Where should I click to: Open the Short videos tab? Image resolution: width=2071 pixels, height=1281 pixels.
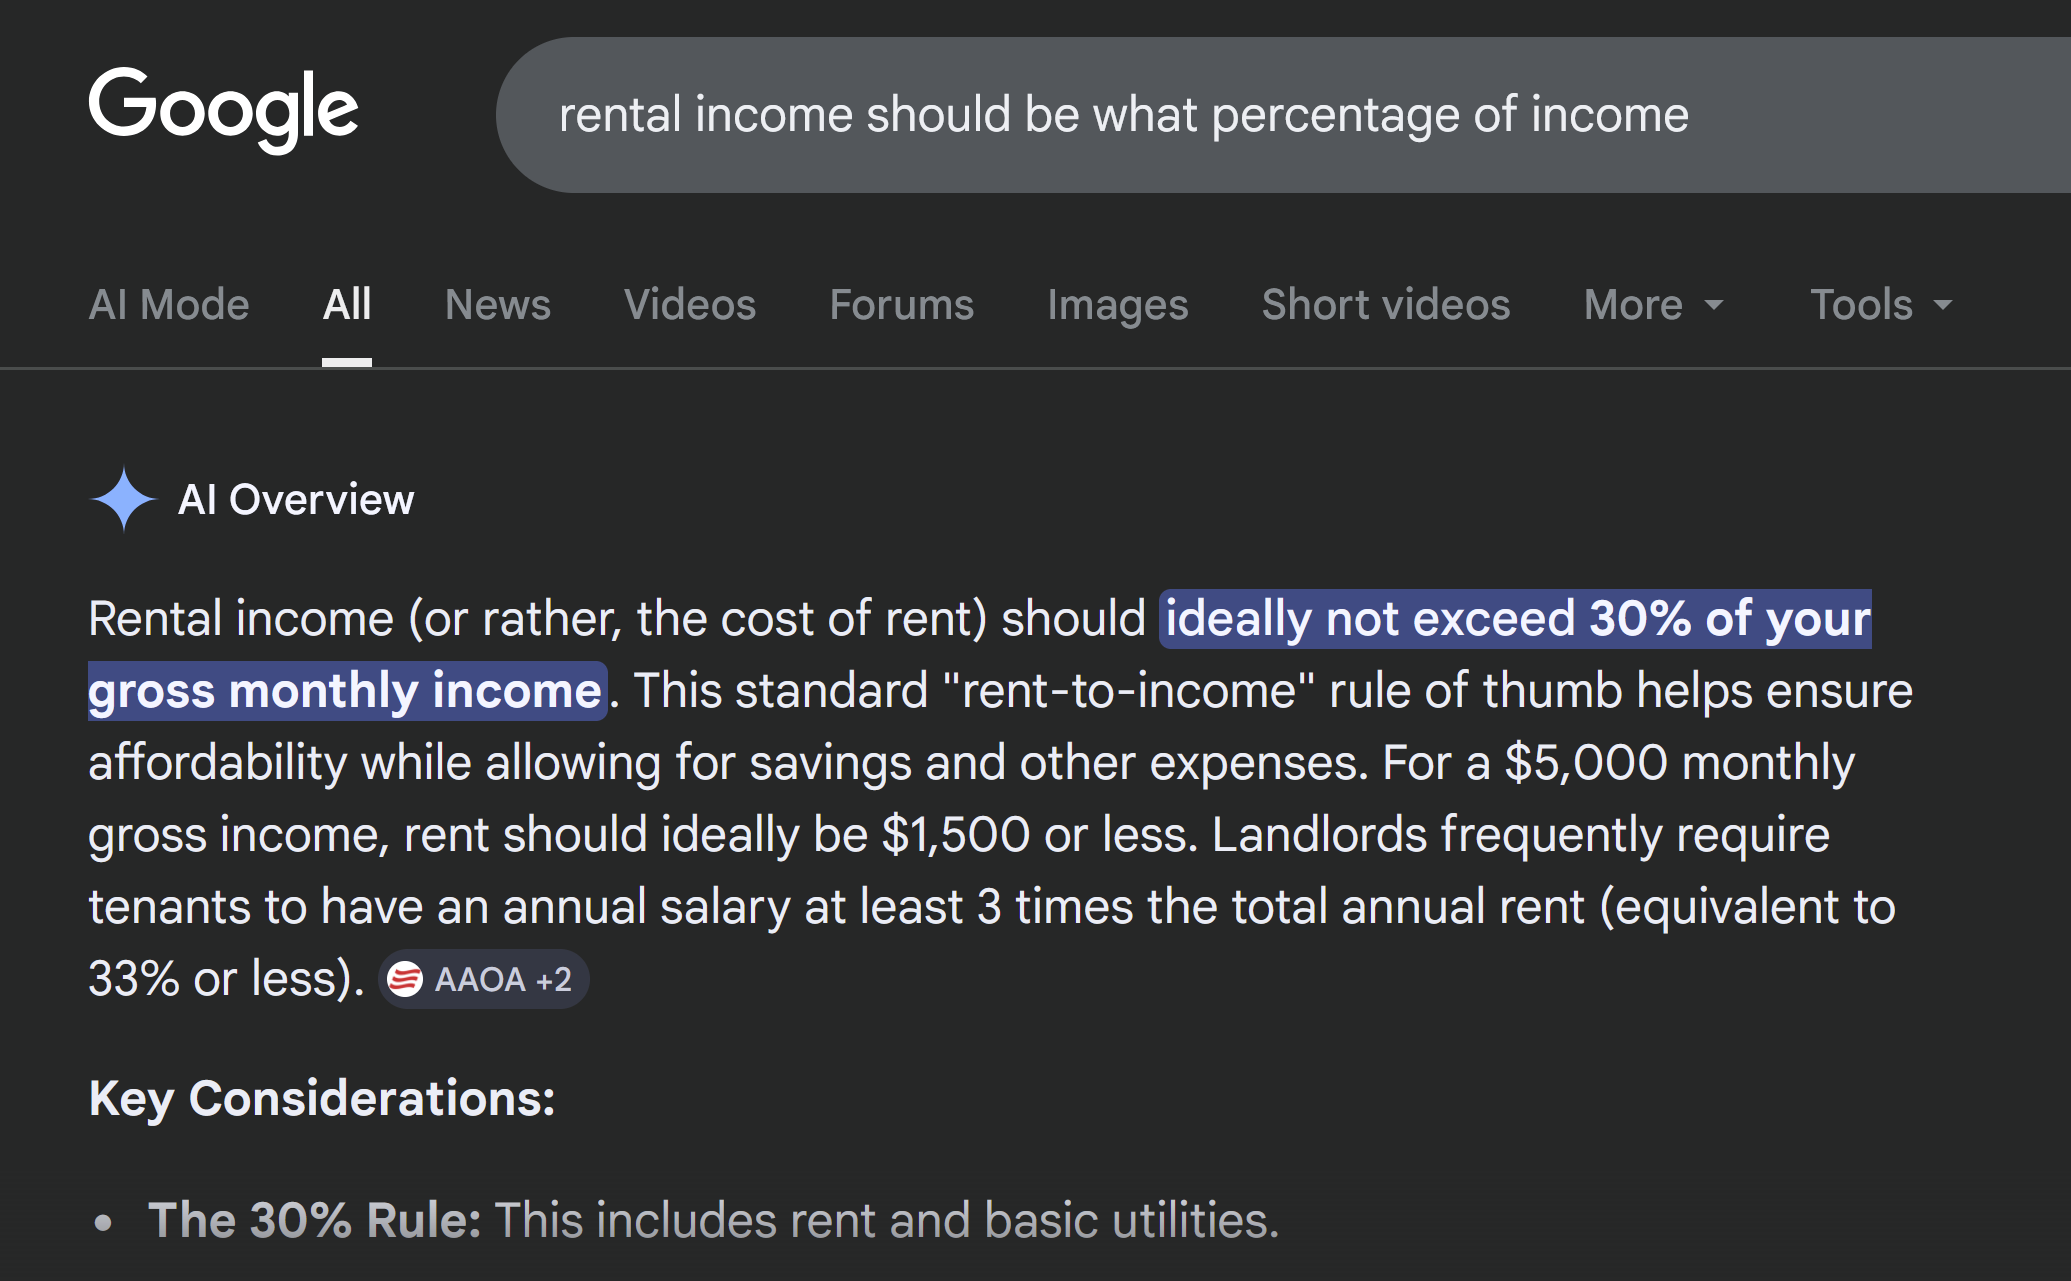[1385, 305]
